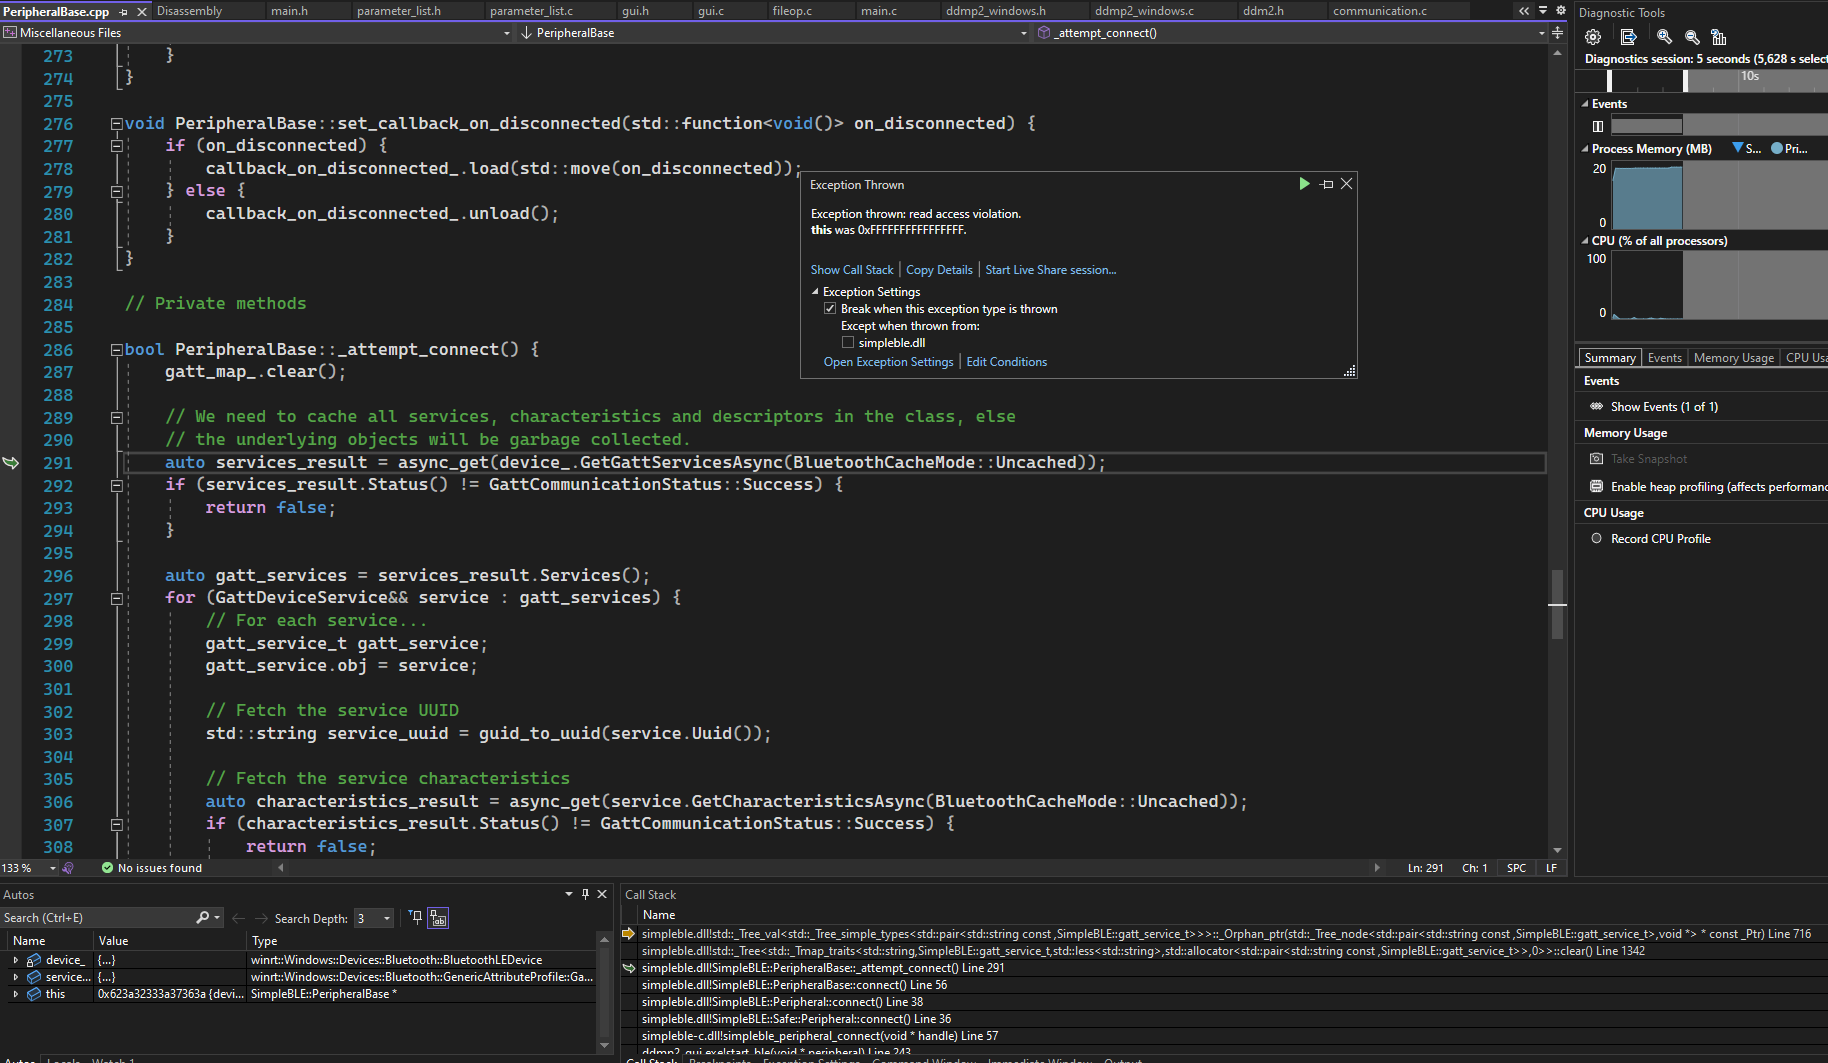1828x1063 pixels.
Task: Continue execution from Exception Thrown popup
Action: (x=1304, y=183)
